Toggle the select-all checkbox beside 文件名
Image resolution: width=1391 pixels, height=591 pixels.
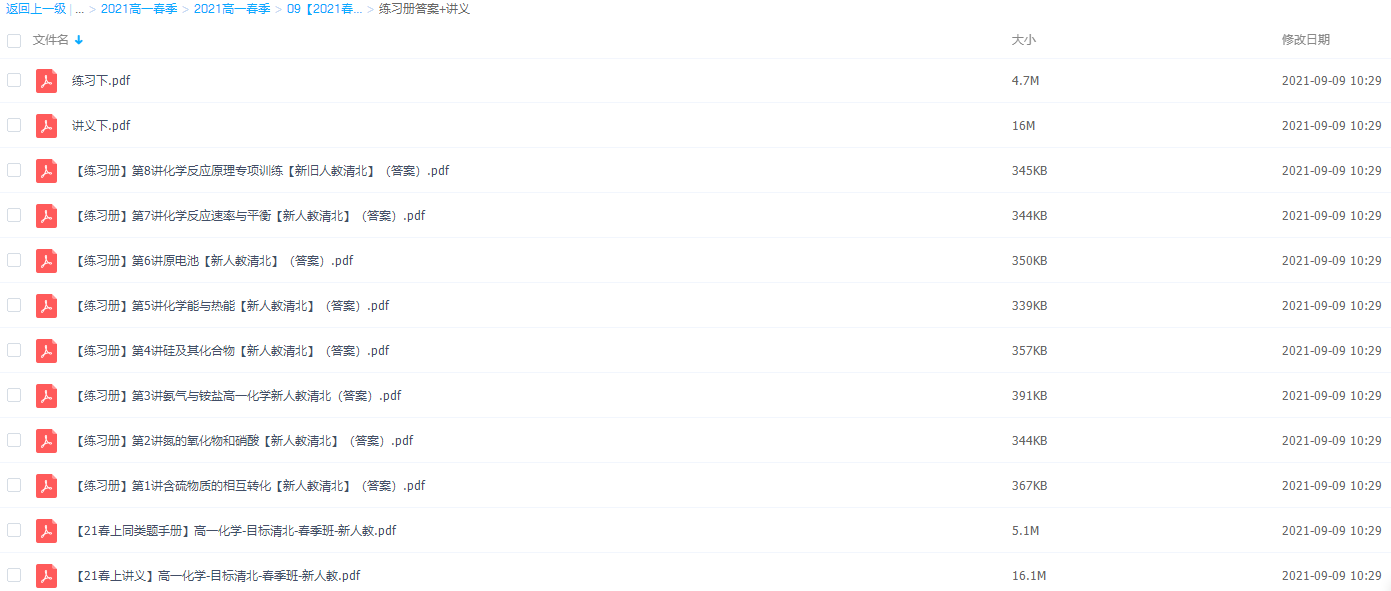coord(14,41)
